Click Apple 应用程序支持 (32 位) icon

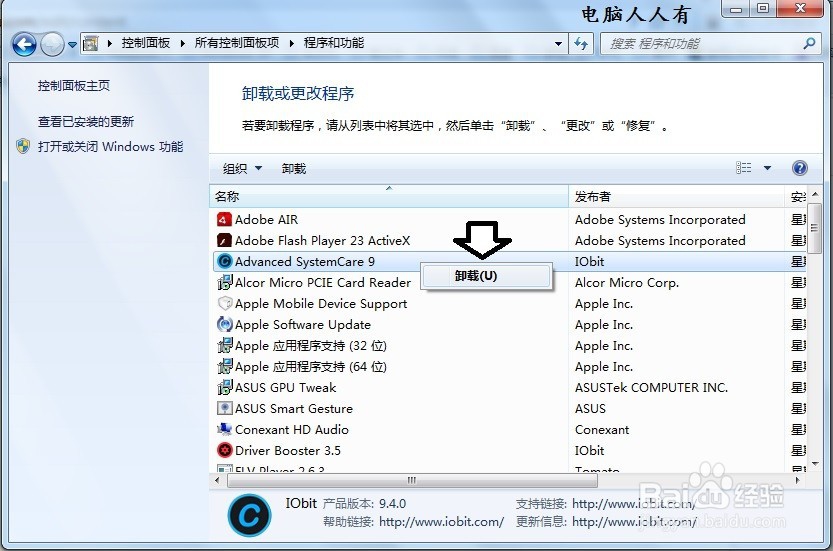pos(225,345)
